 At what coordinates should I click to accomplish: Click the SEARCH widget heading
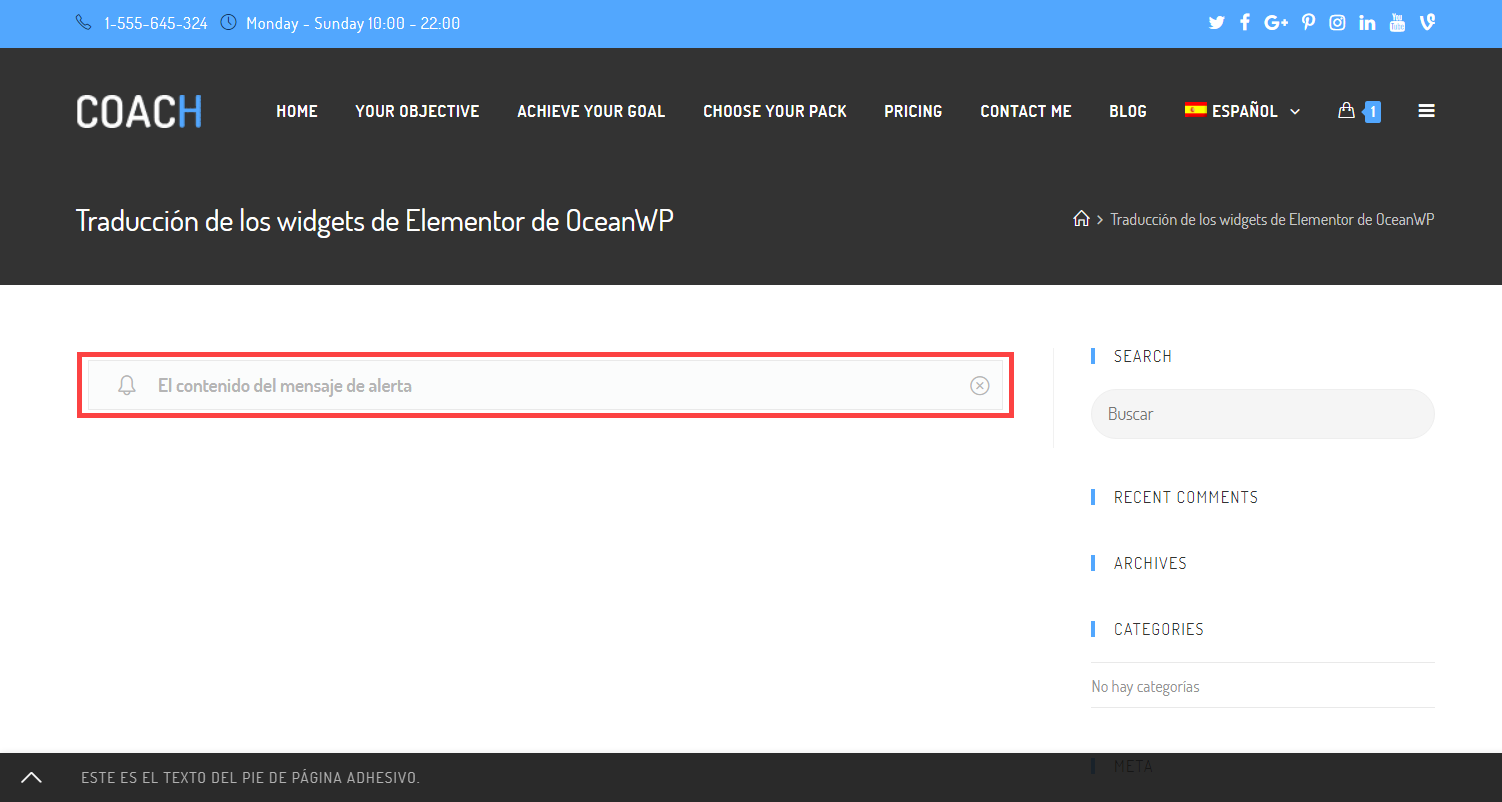coord(1143,356)
